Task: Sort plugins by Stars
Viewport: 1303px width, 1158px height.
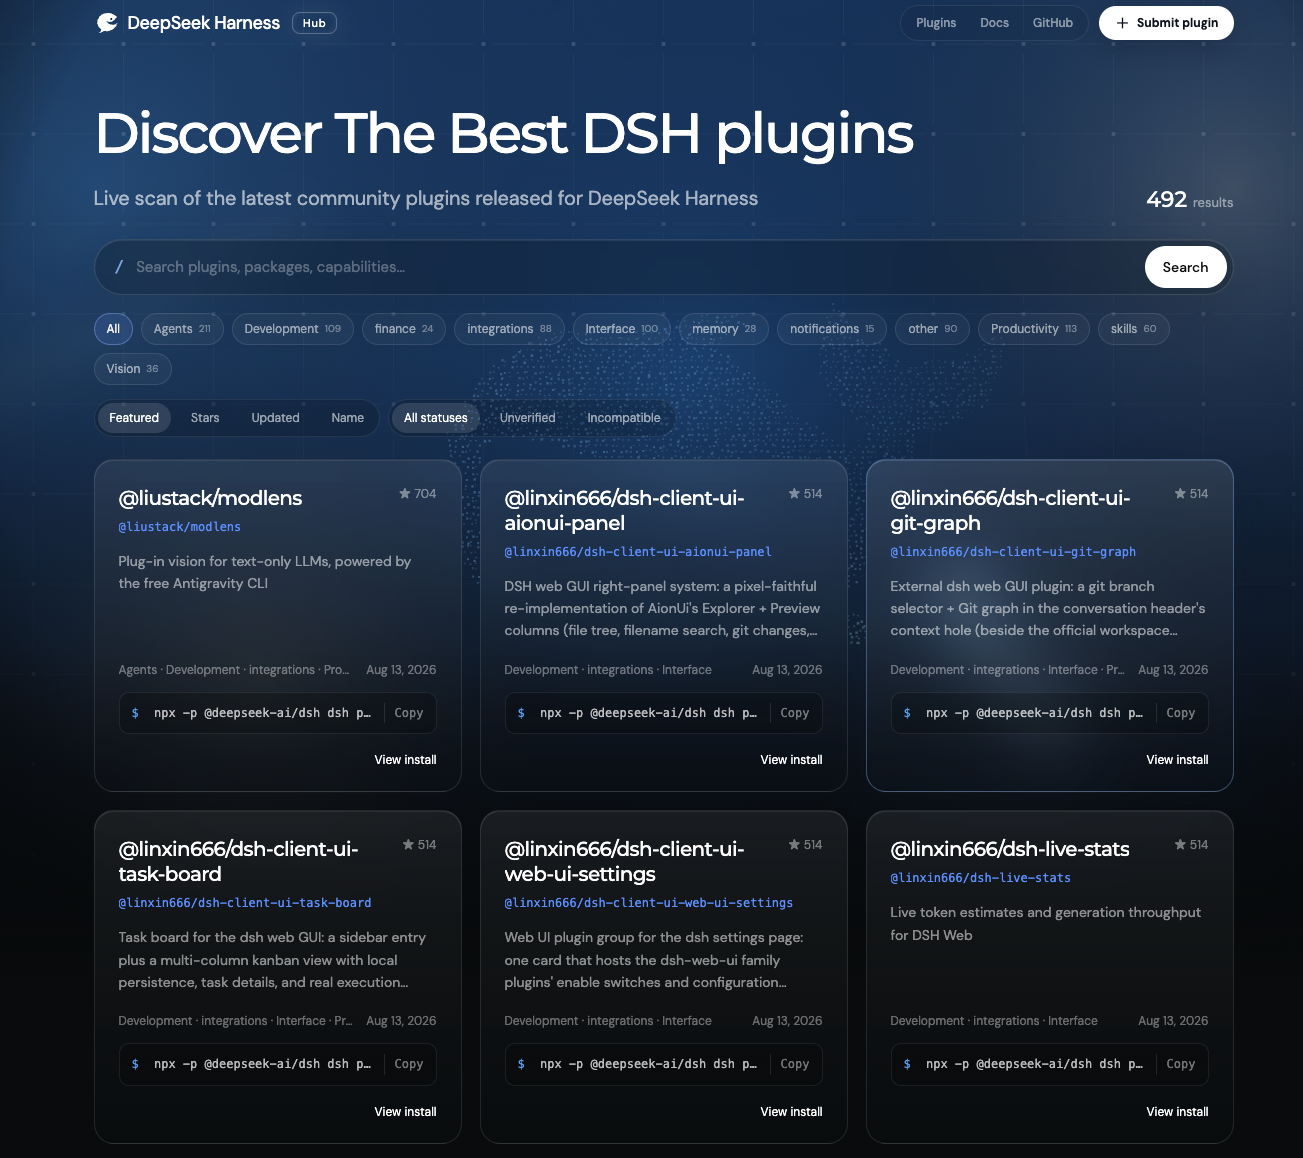Action: [x=205, y=418]
